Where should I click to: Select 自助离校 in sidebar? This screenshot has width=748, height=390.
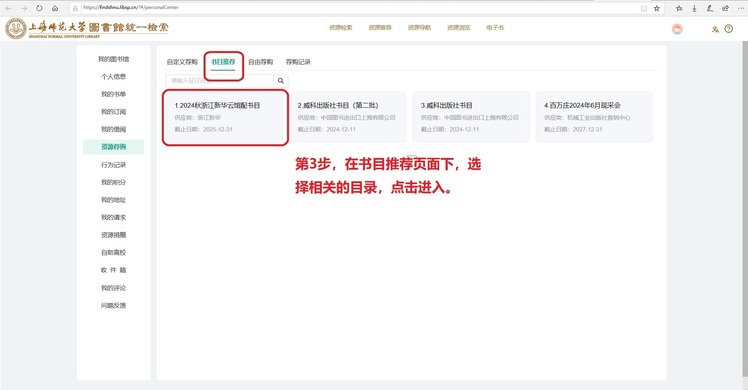(114, 253)
